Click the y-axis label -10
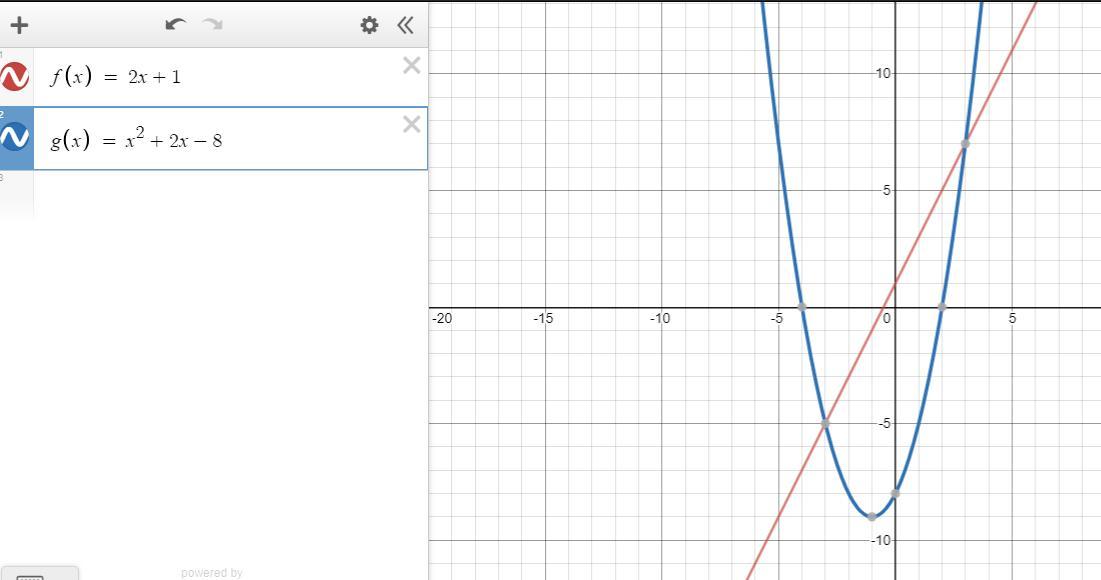Viewport: 1101px width, 580px height. tap(882, 540)
